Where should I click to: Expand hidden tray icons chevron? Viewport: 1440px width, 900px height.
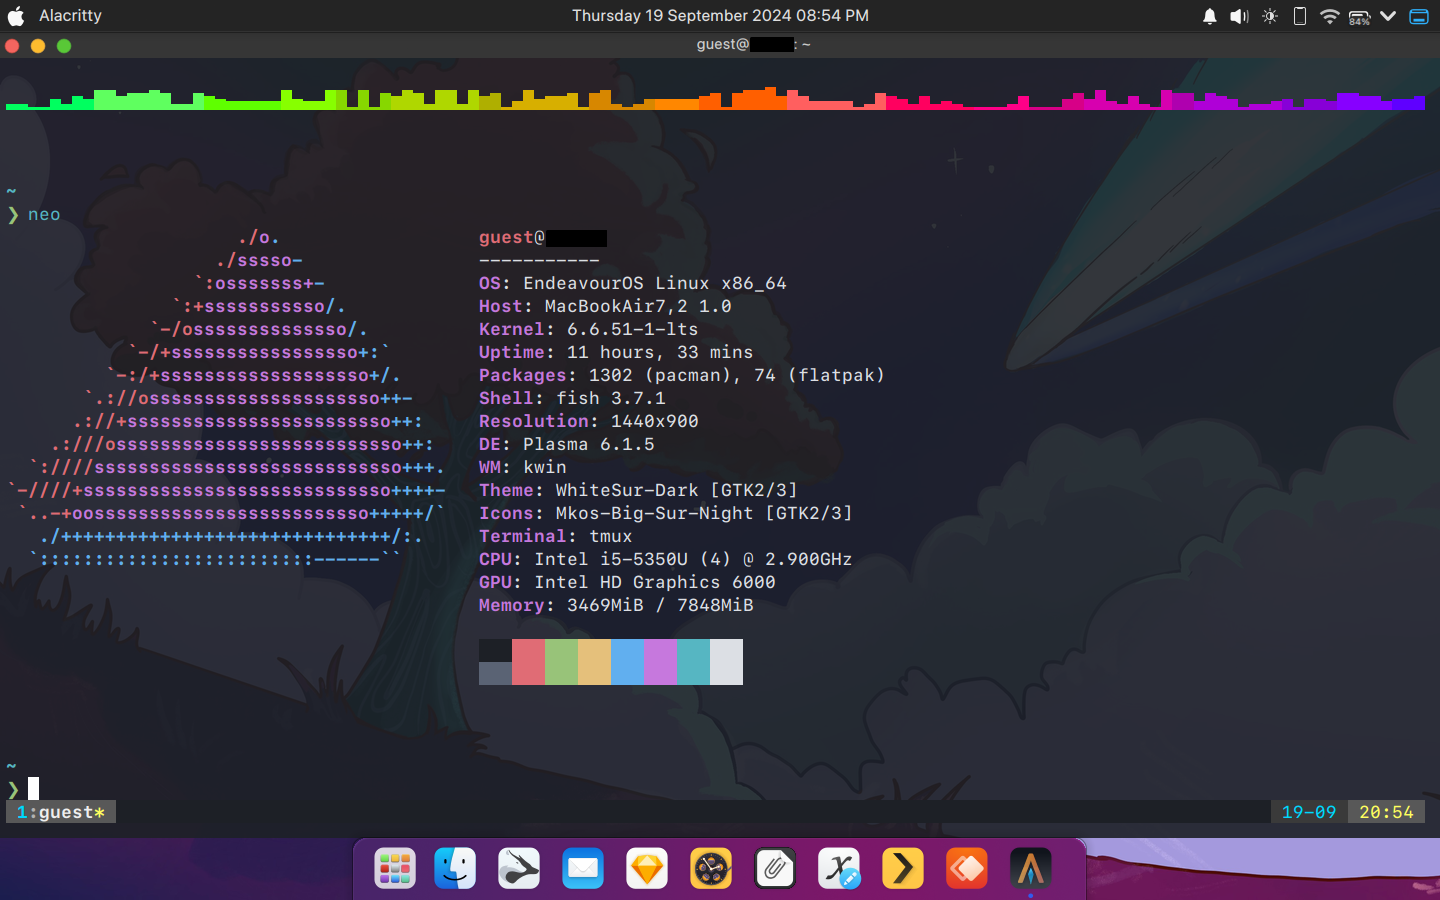point(1388,16)
